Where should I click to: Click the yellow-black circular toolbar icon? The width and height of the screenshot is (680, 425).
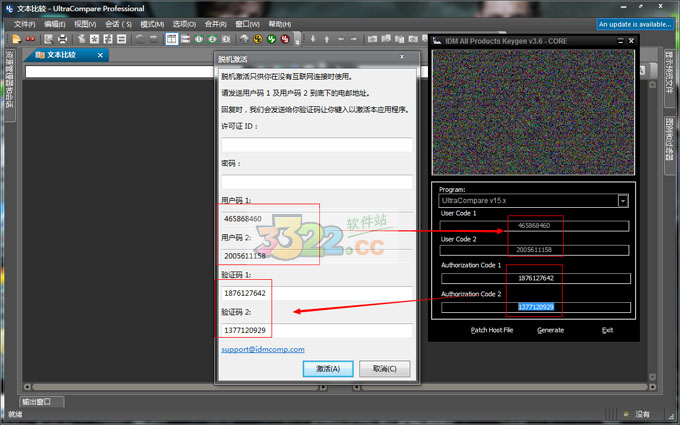click(258, 39)
